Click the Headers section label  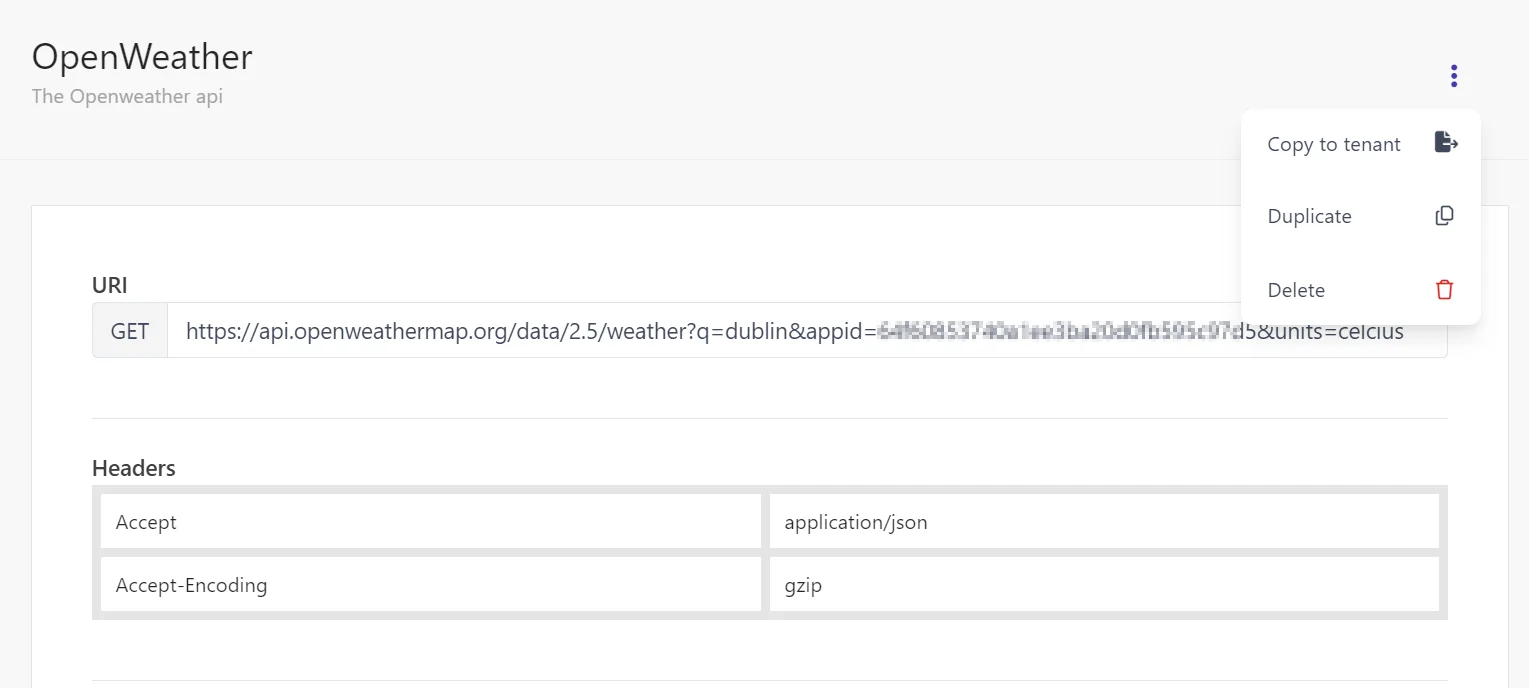pos(134,468)
